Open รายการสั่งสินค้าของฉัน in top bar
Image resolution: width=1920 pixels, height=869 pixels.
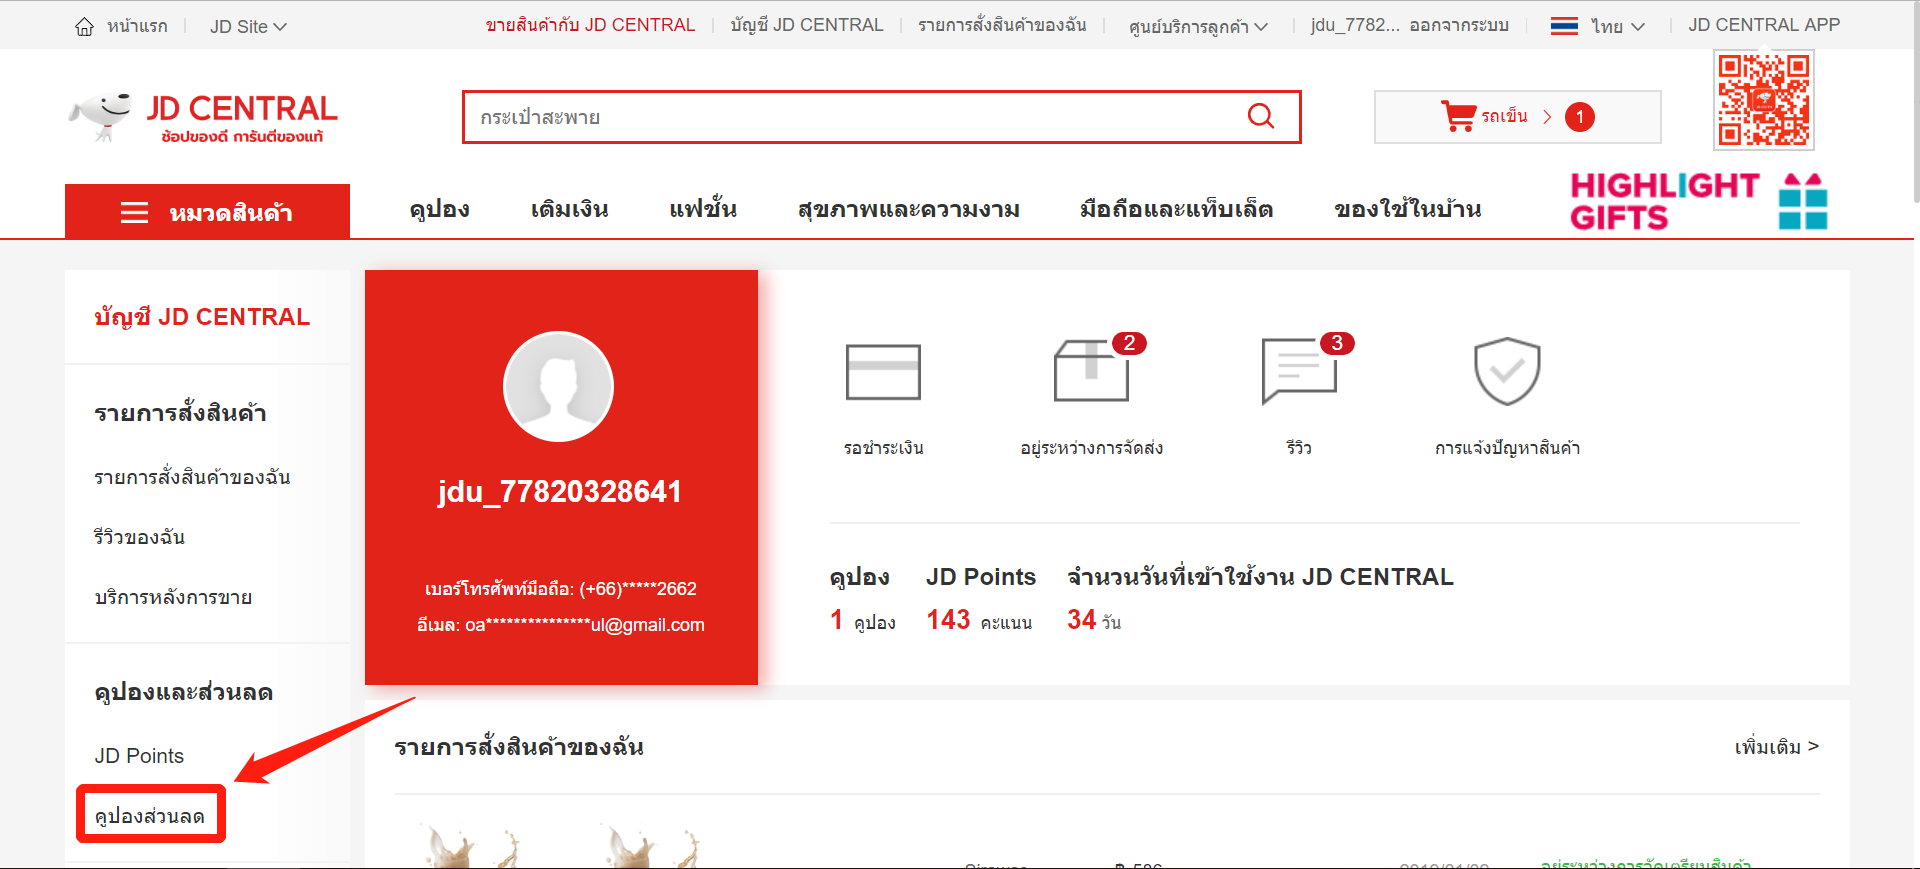click(x=1002, y=25)
